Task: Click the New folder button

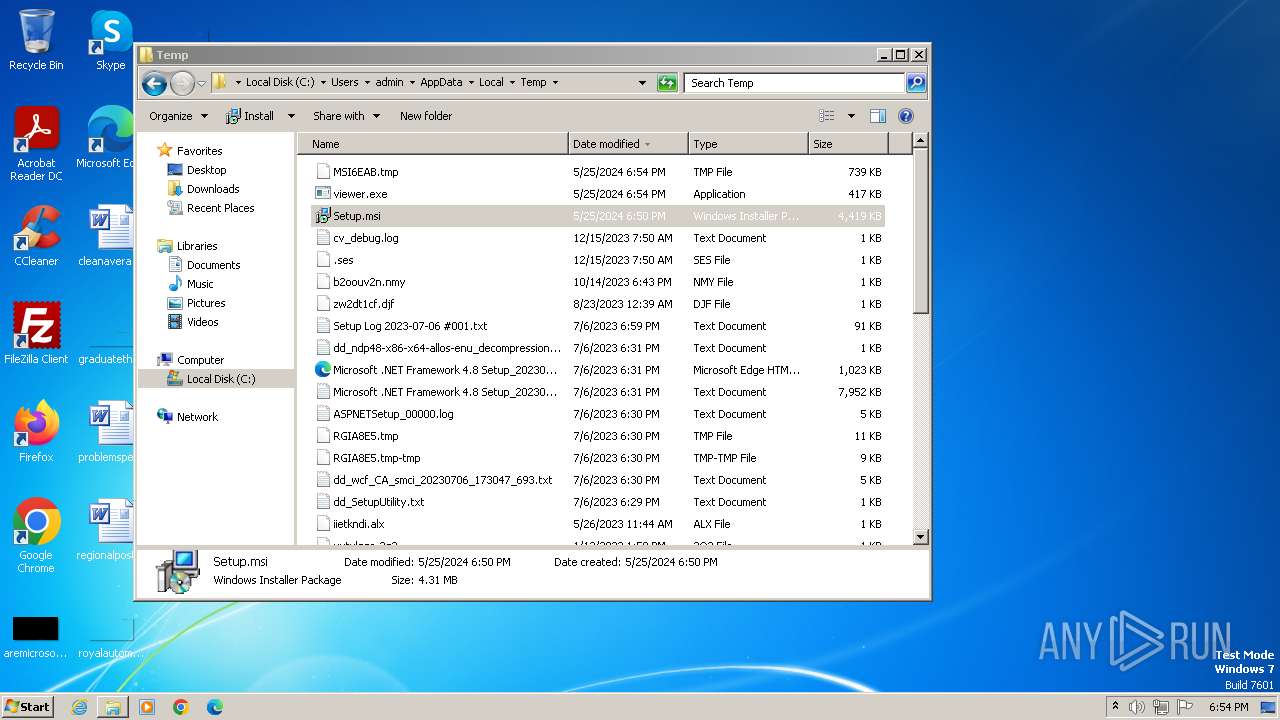Action: click(x=426, y=116)
